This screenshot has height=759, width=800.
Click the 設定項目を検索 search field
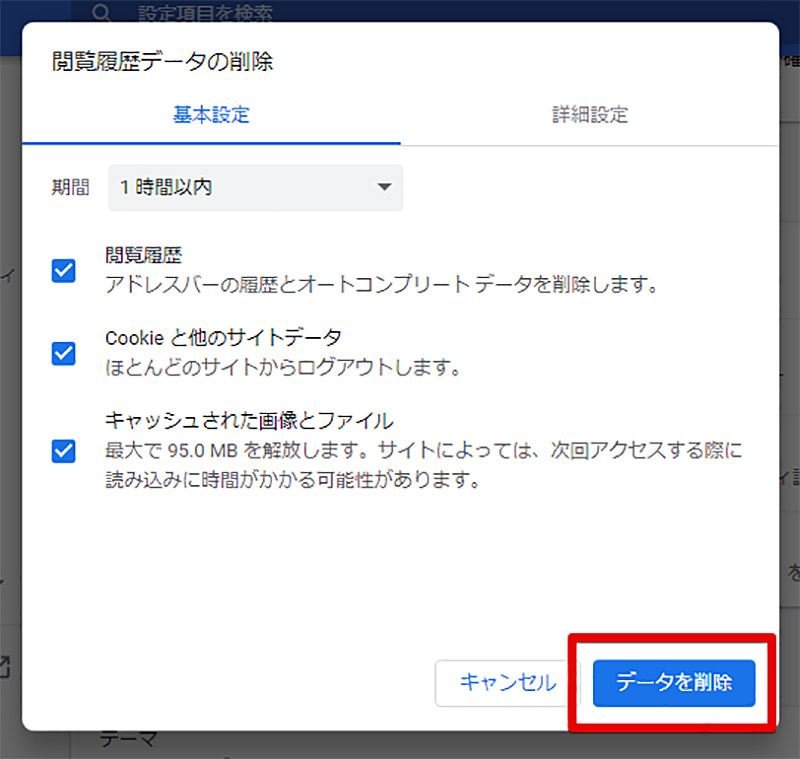(205, 12)
